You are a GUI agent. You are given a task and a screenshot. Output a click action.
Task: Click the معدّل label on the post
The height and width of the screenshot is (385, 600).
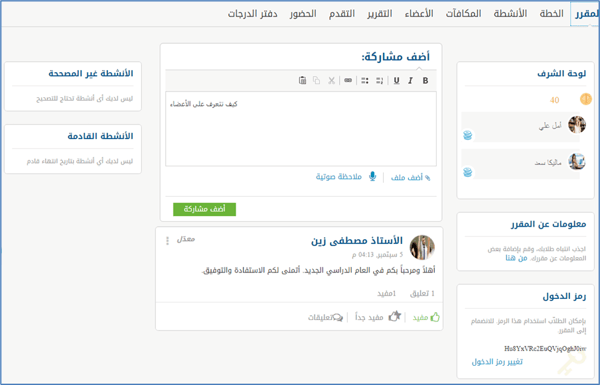point(186,239)
